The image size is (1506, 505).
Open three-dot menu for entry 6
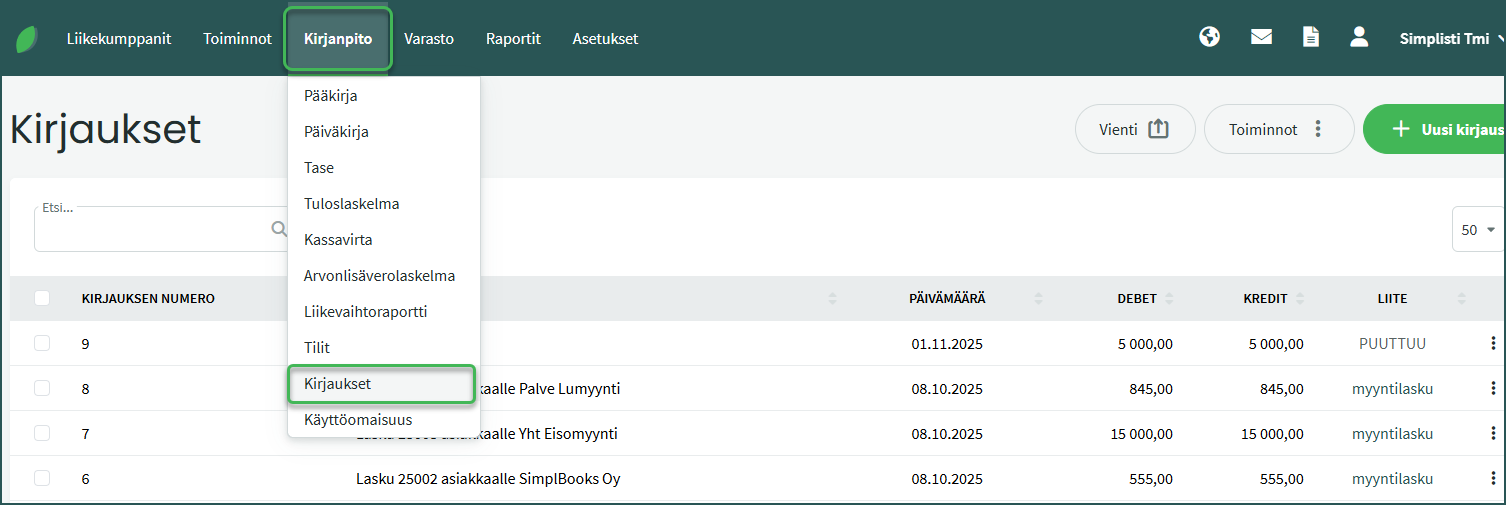click(x=1492, y=479)
